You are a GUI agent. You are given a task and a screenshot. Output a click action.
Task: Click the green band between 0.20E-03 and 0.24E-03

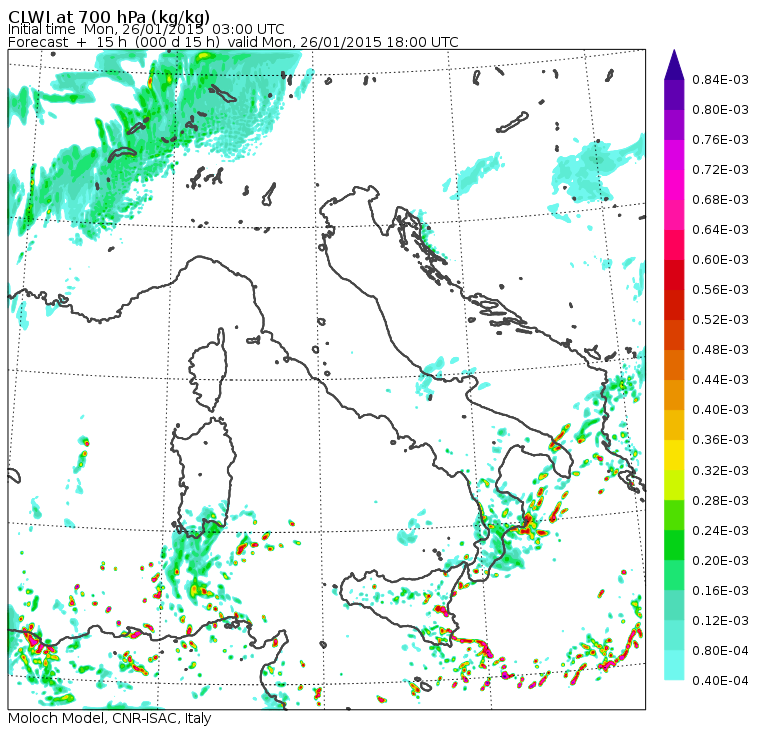[674, 545]
